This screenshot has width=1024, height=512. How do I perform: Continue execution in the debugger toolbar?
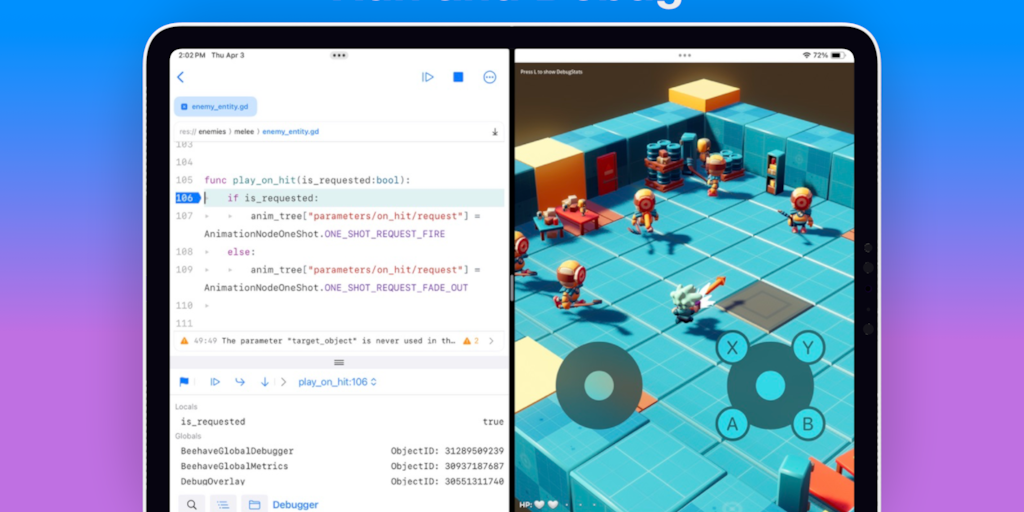tap(215, 382)
